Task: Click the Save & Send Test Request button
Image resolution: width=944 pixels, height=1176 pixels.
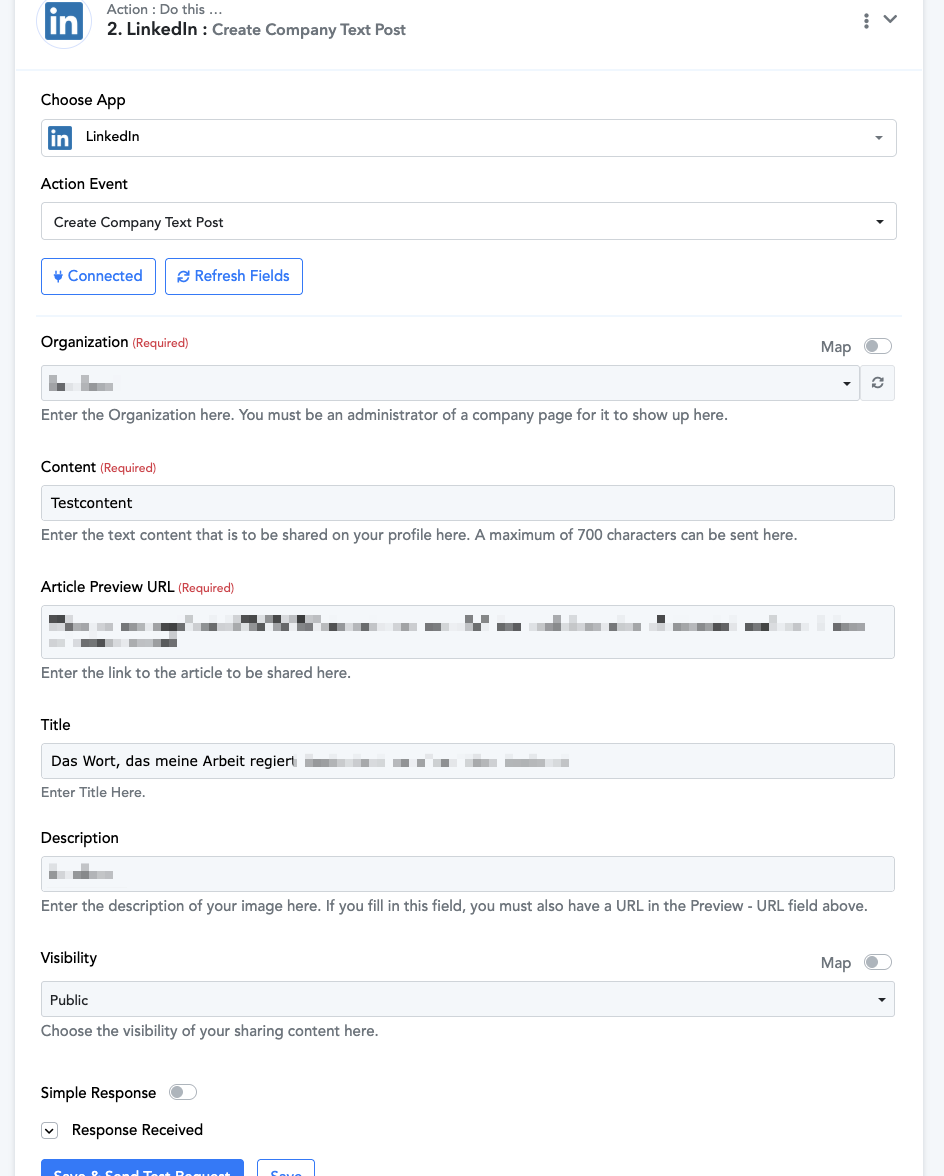Action: [x=142, y=1169]
